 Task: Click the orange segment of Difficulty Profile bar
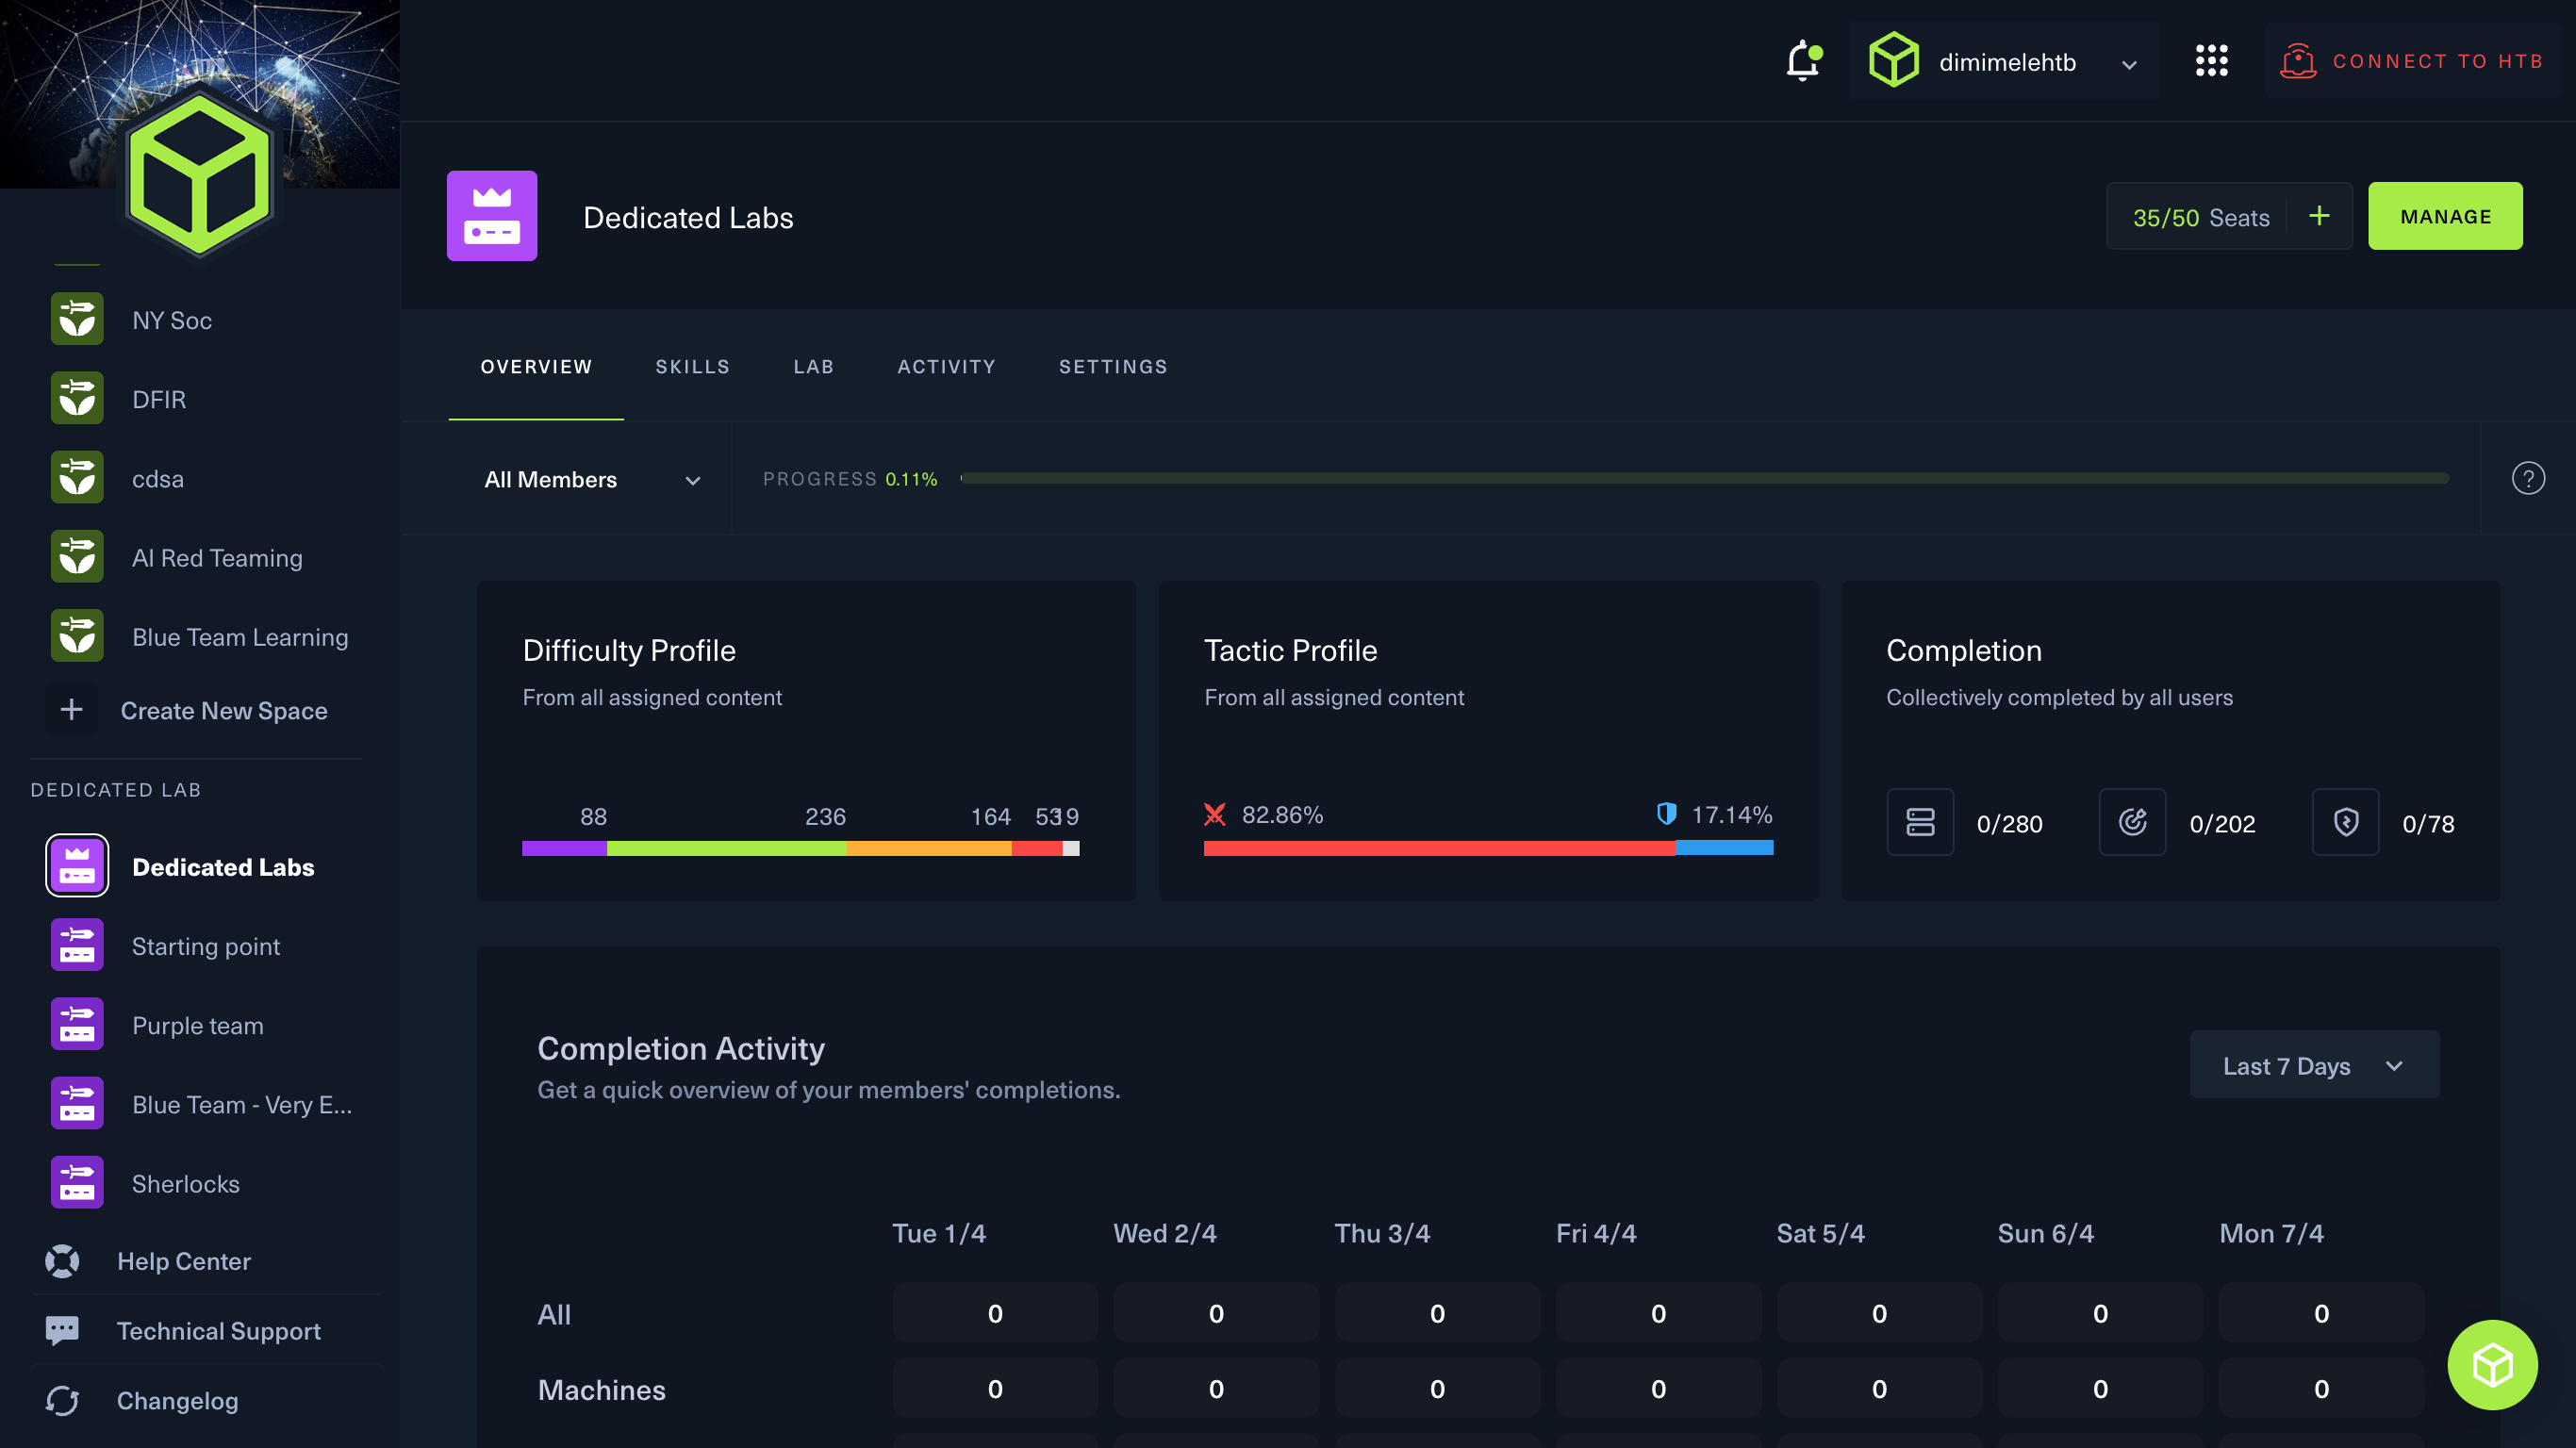coord(929,848)
